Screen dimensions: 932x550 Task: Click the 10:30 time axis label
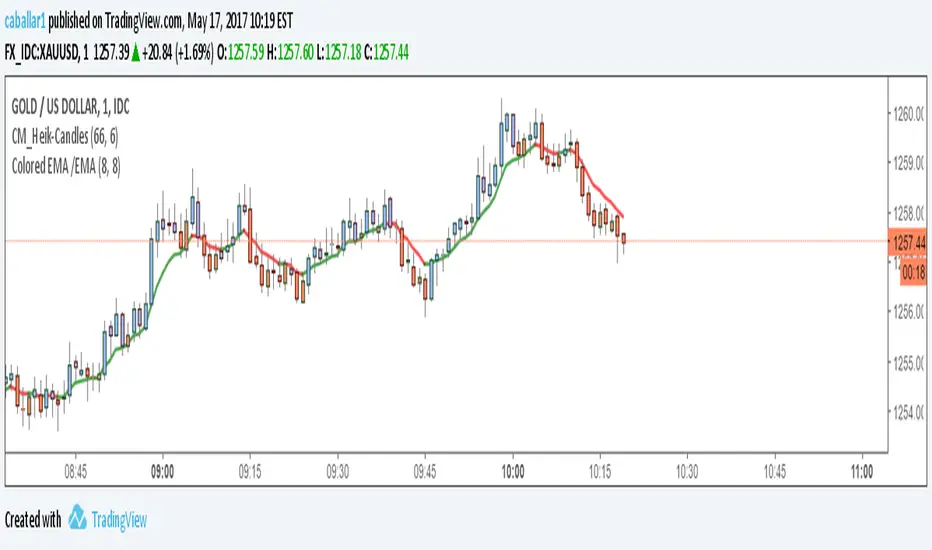(687, 472)
